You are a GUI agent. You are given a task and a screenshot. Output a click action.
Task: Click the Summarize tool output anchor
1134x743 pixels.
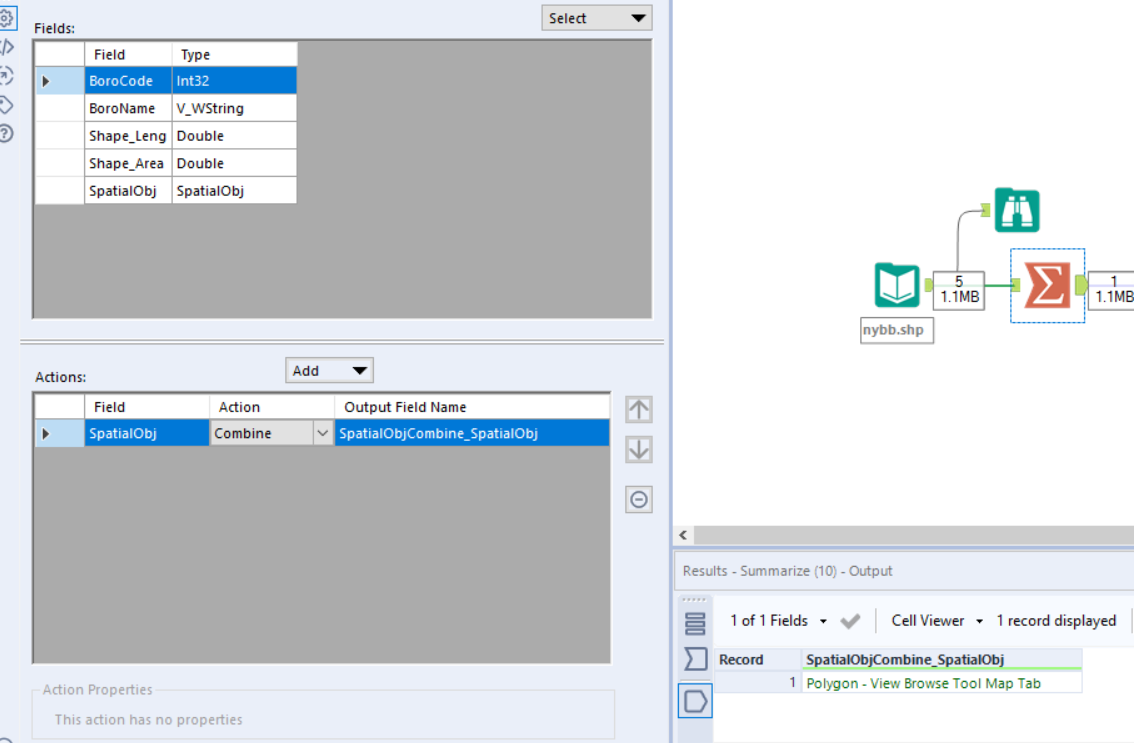[x=1080, y=285]
